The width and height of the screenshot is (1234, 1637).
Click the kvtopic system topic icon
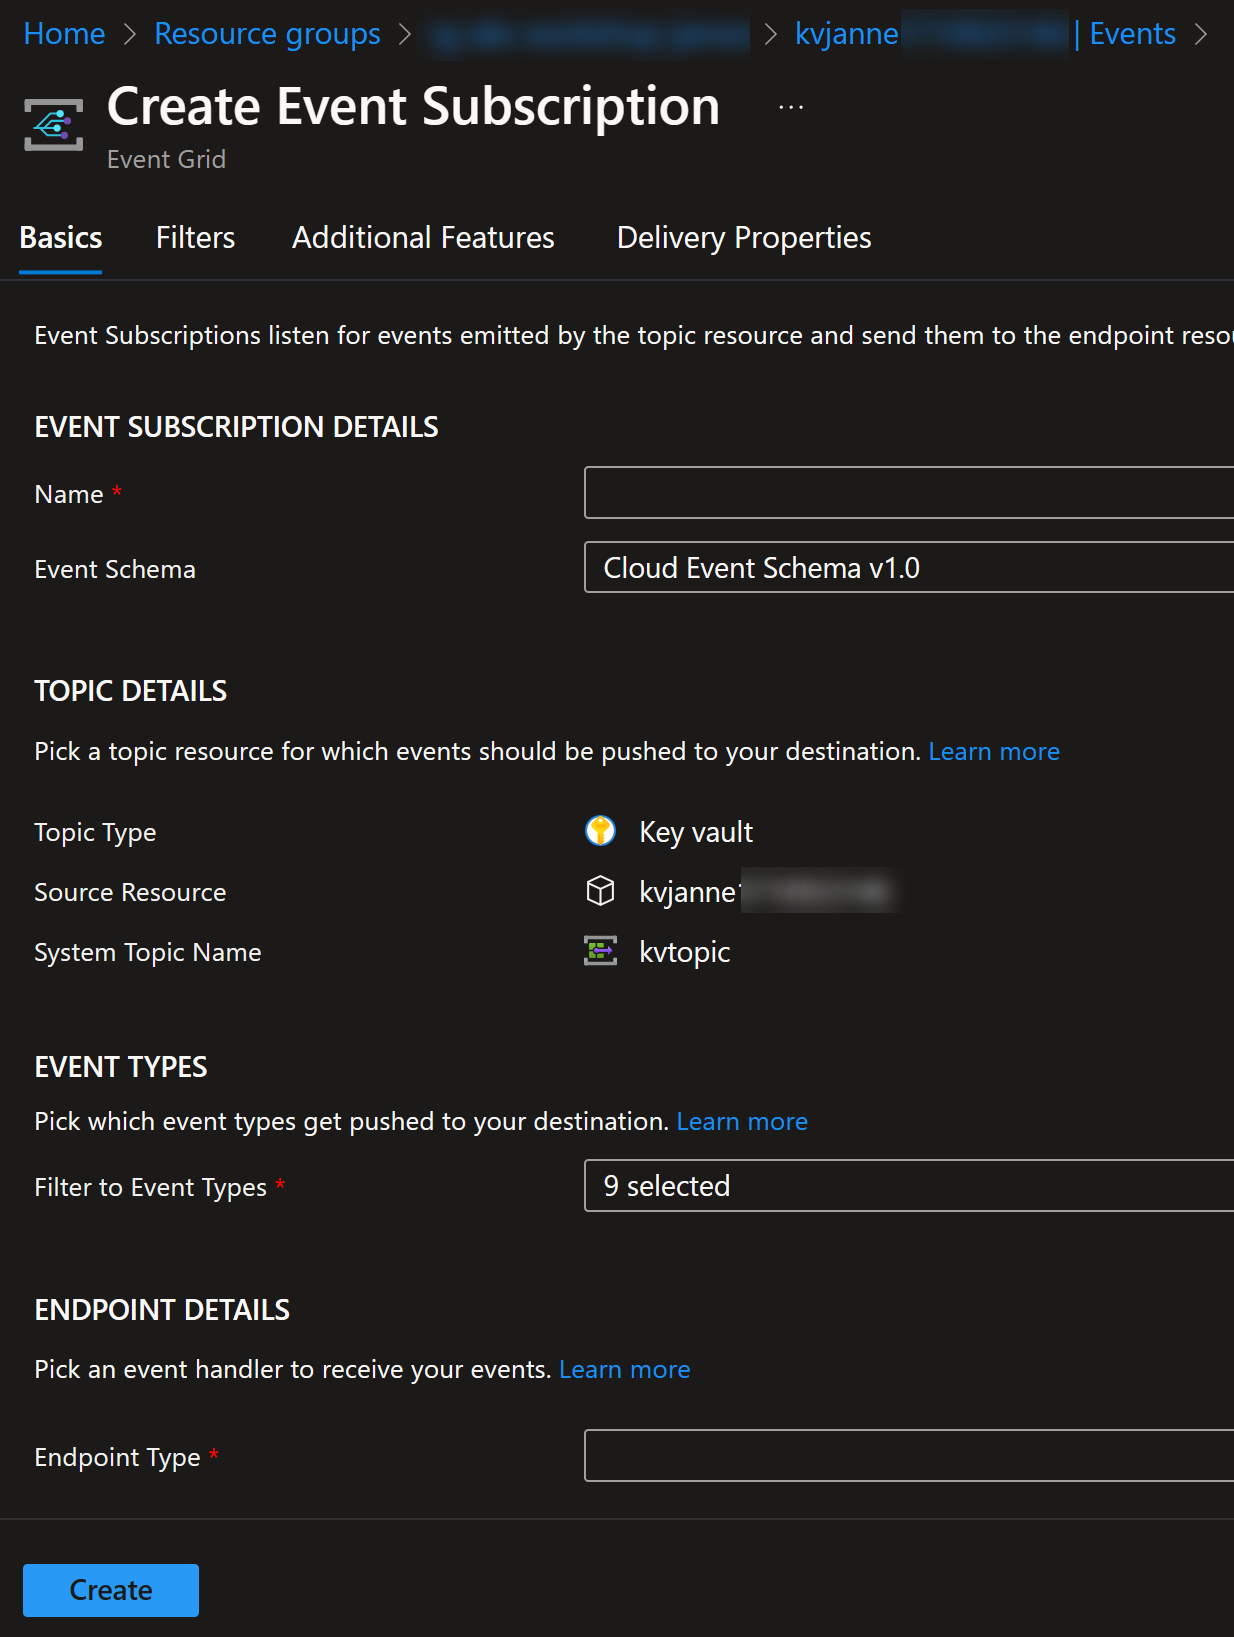[x=600, y=951]
